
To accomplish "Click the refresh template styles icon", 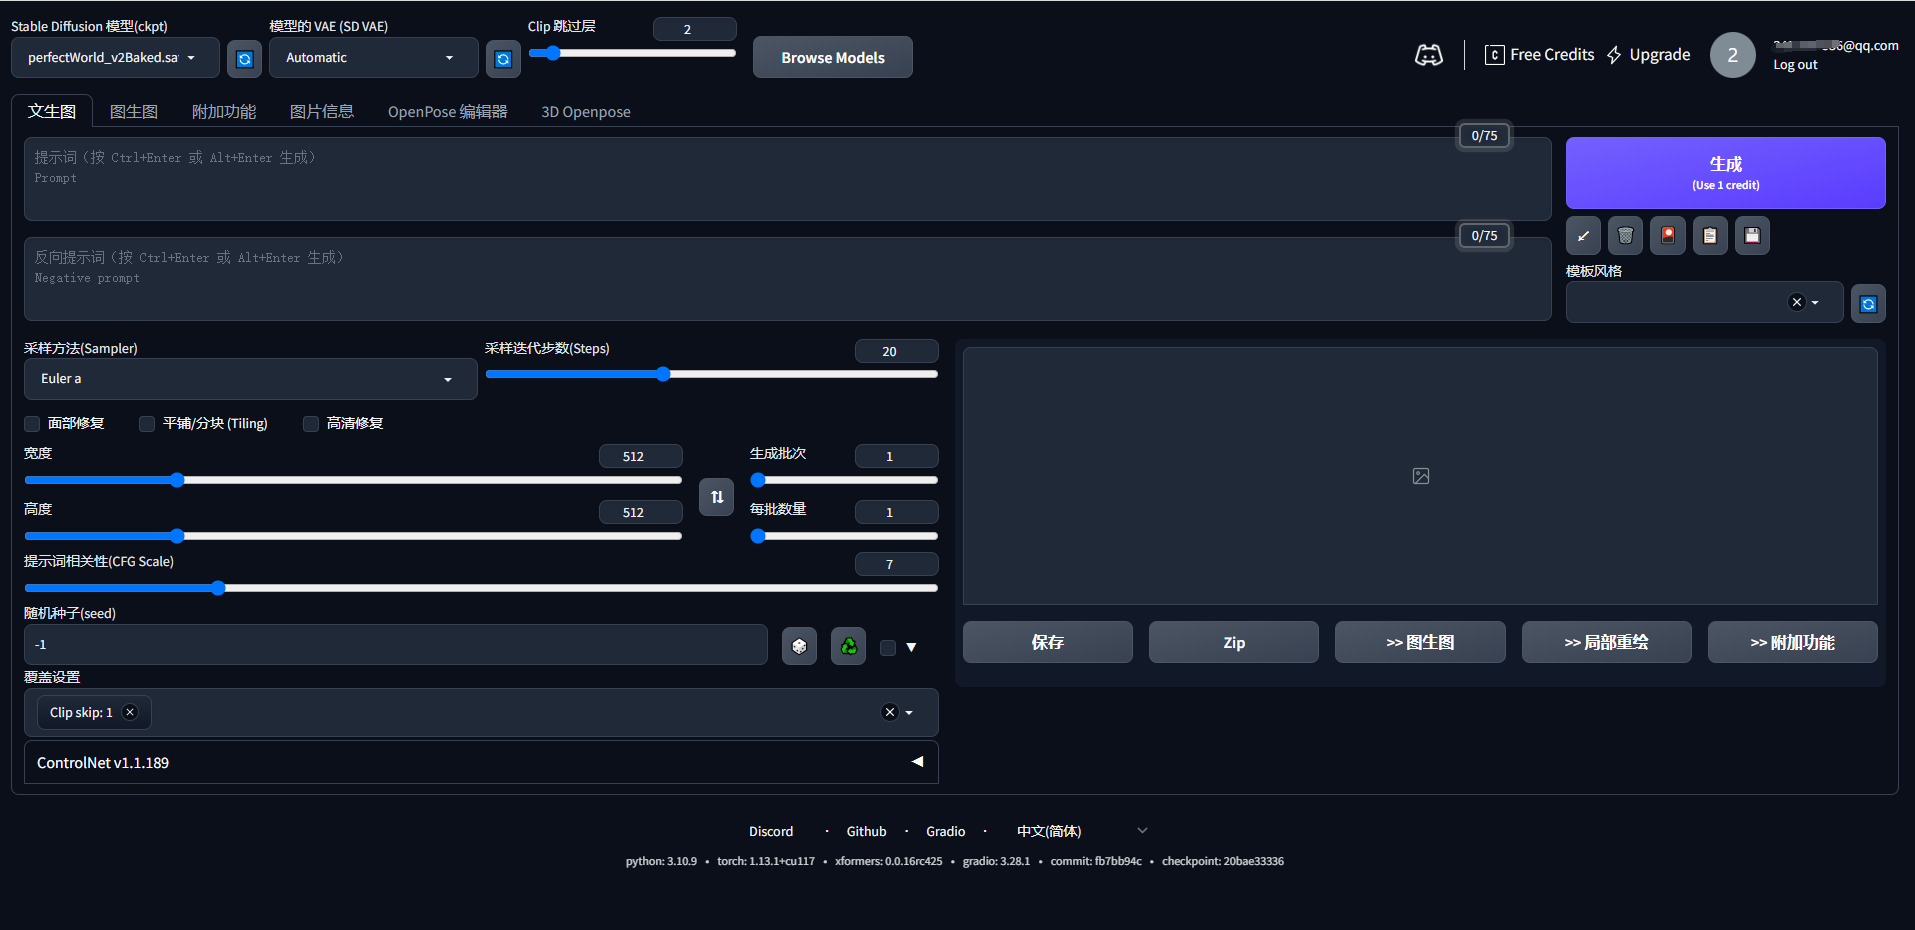I will [1868, 304].
